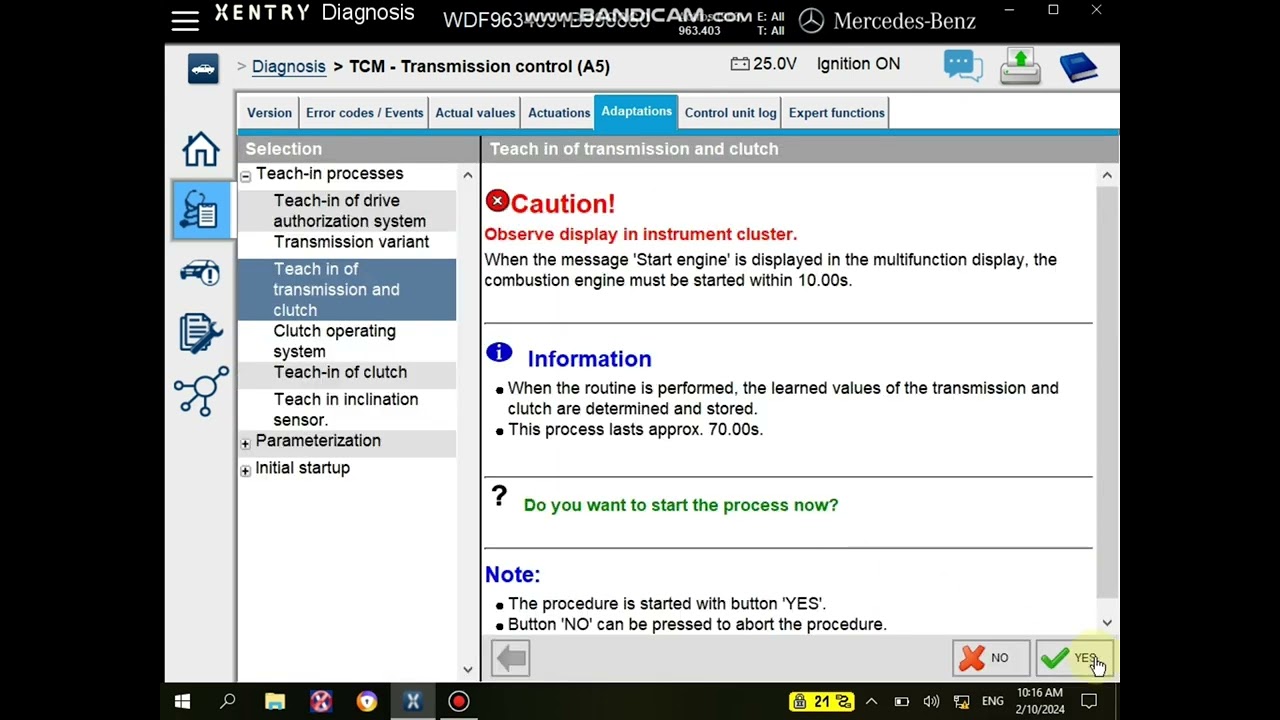Click the back arrow button
This screenshot has height=720, width=1280.
511,658
